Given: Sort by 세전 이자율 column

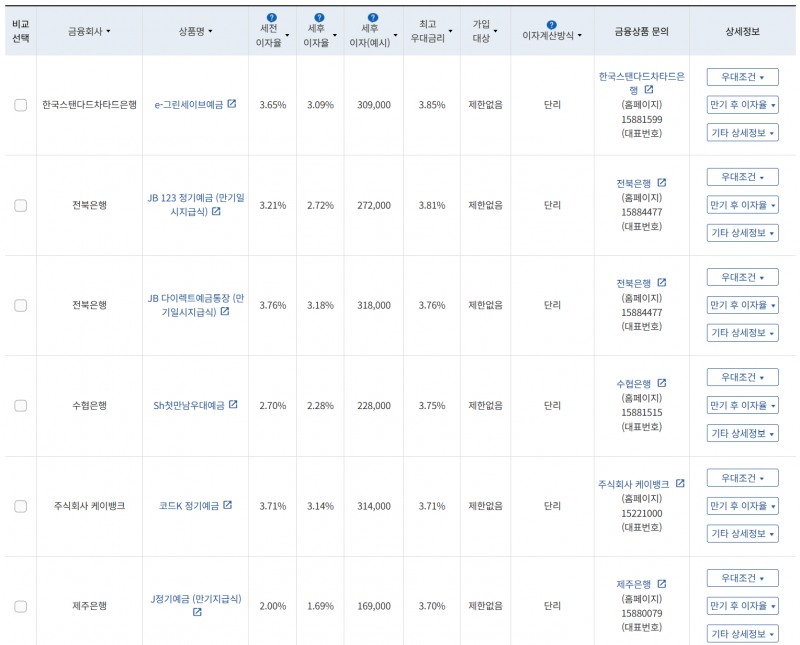Looking at the screenshot, I should 272,36.
